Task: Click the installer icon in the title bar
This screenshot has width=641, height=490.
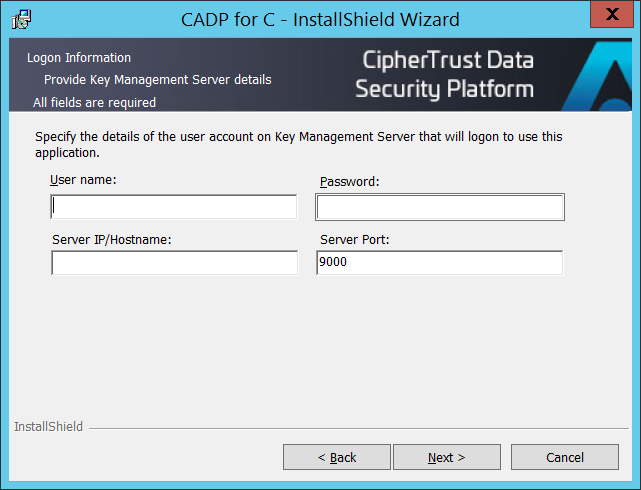Action: coord(20,19)
